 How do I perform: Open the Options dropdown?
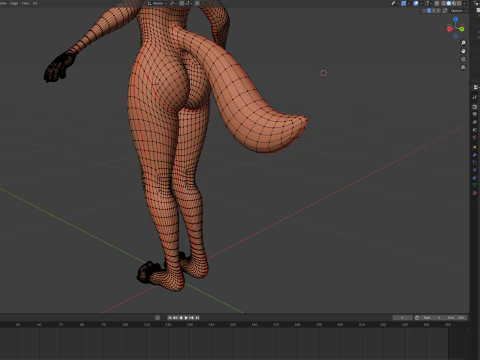(x=459, y=11)
